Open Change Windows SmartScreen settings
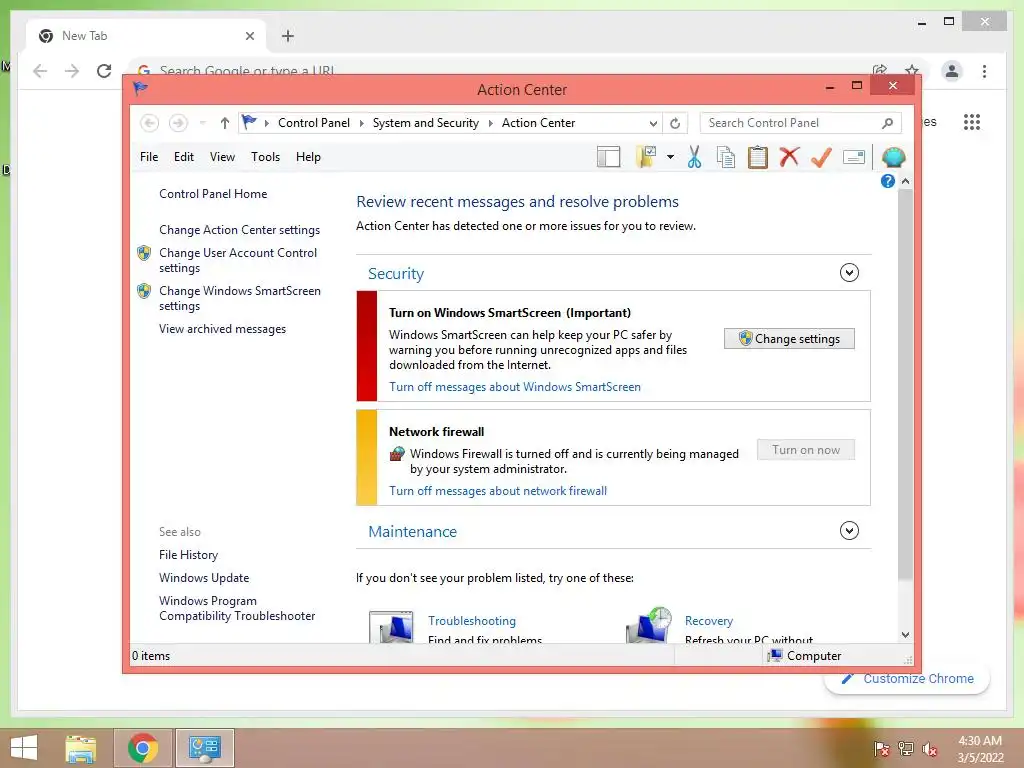 (240, 298)
